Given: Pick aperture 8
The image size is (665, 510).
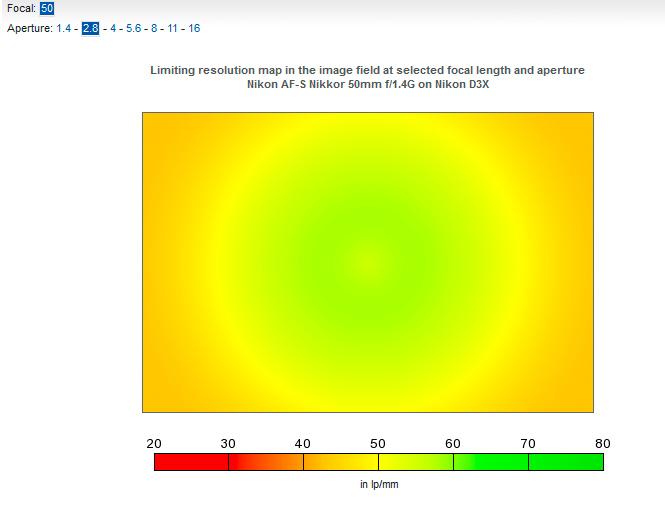Looking at the screenshot, I should click(154, 28).
